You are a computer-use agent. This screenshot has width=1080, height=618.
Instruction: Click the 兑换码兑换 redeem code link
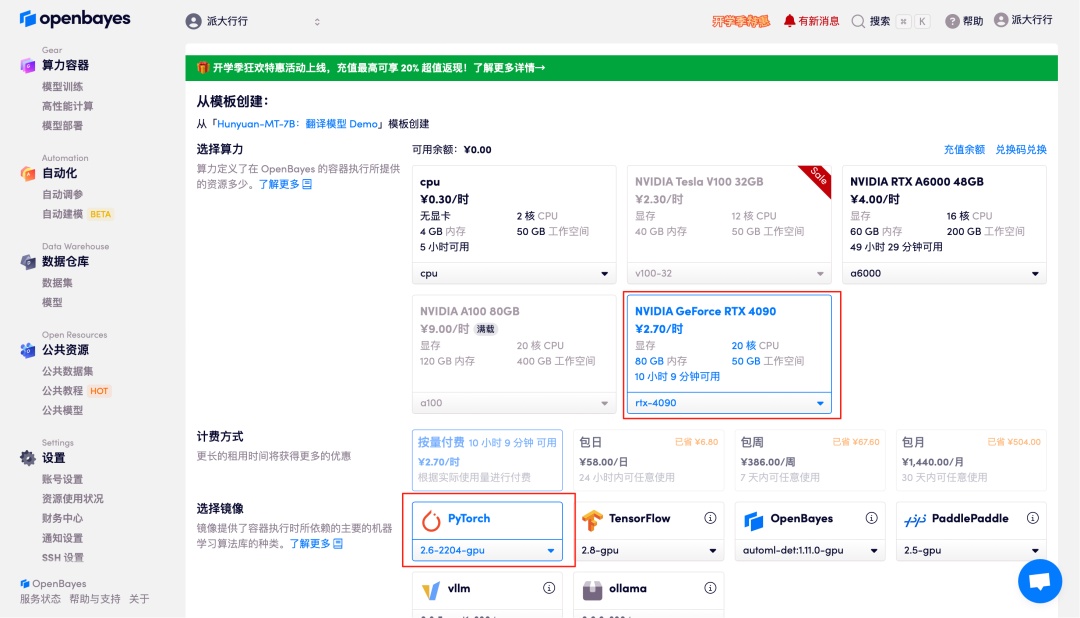pyautogui.click(x=1020, y=150)
